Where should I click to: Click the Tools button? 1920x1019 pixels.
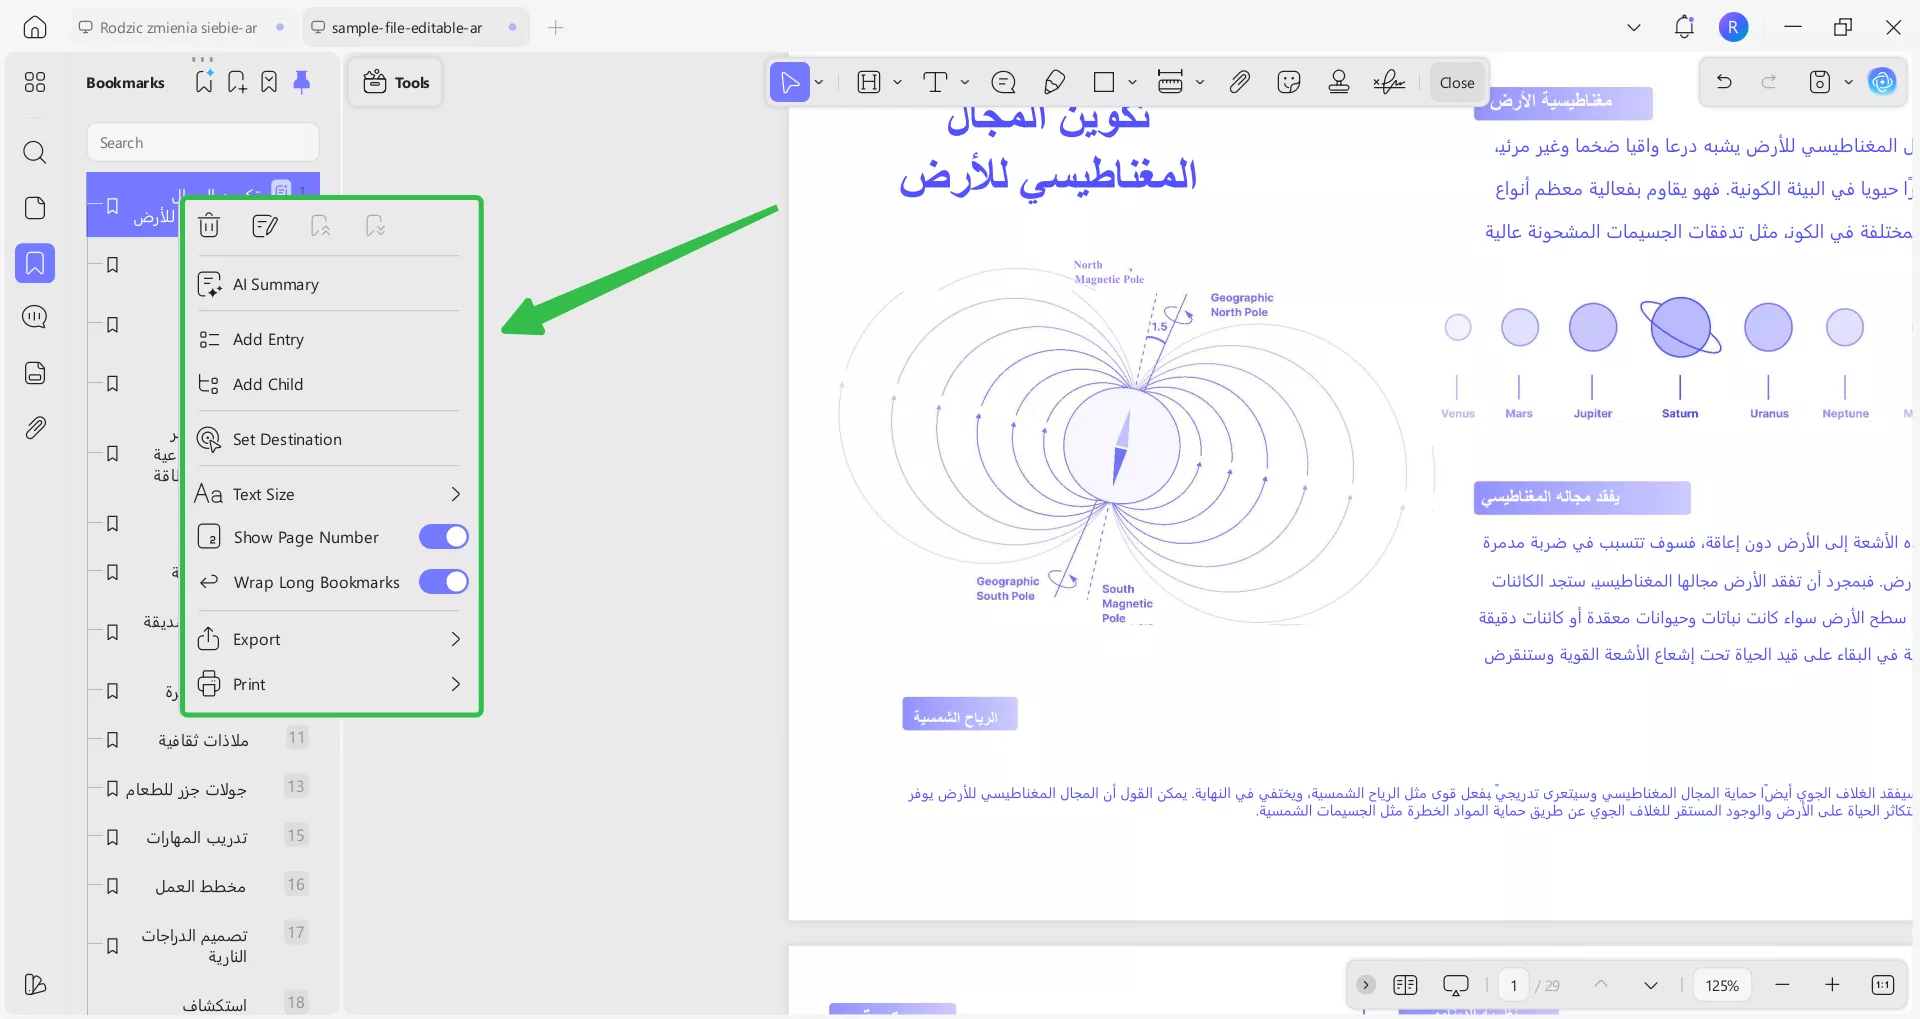396,82
